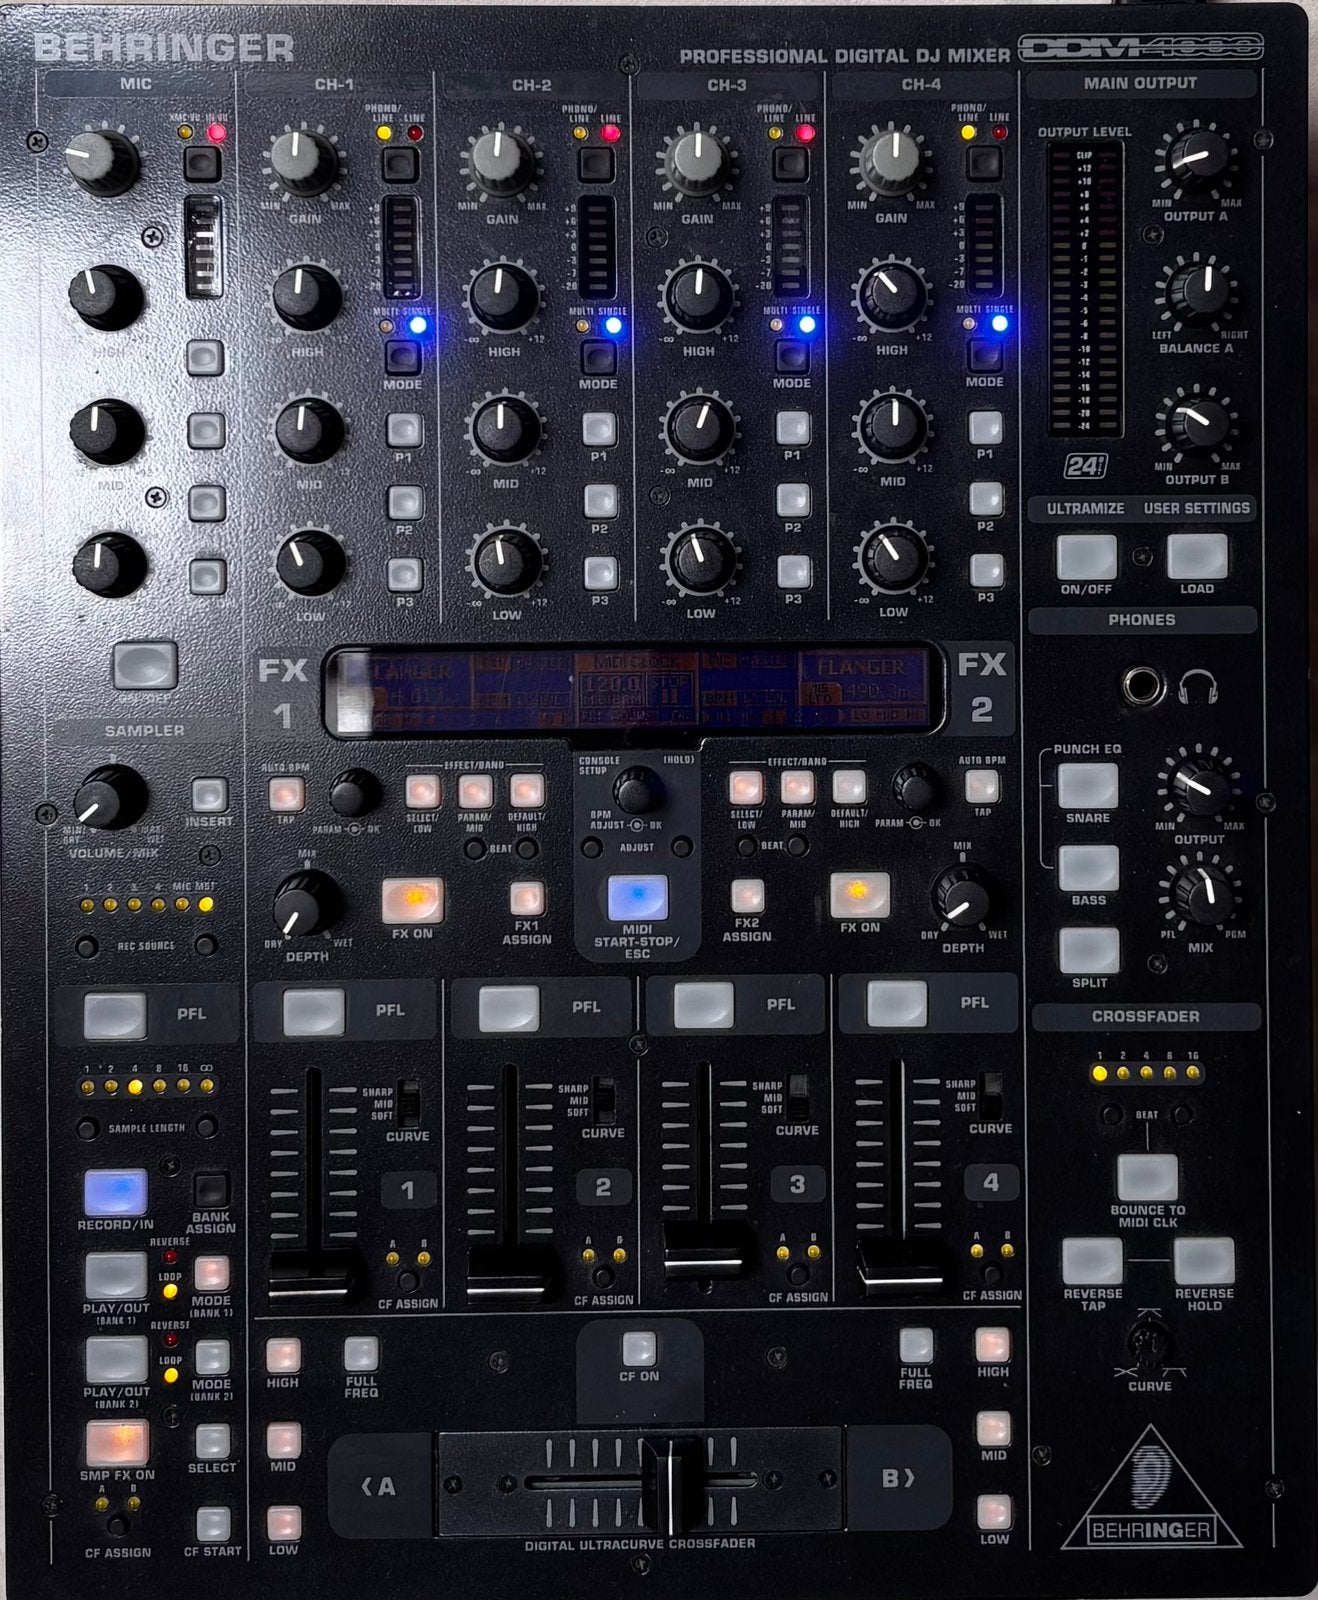Click the CH-2 MODE button

point(598,357)
